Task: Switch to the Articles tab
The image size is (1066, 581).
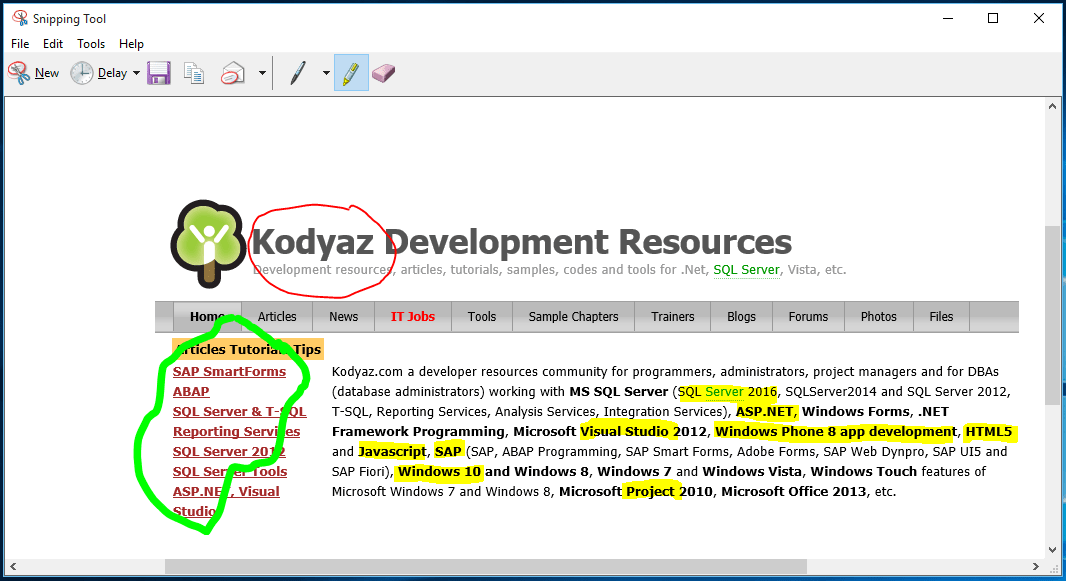Action: click(x=277, y=317)
